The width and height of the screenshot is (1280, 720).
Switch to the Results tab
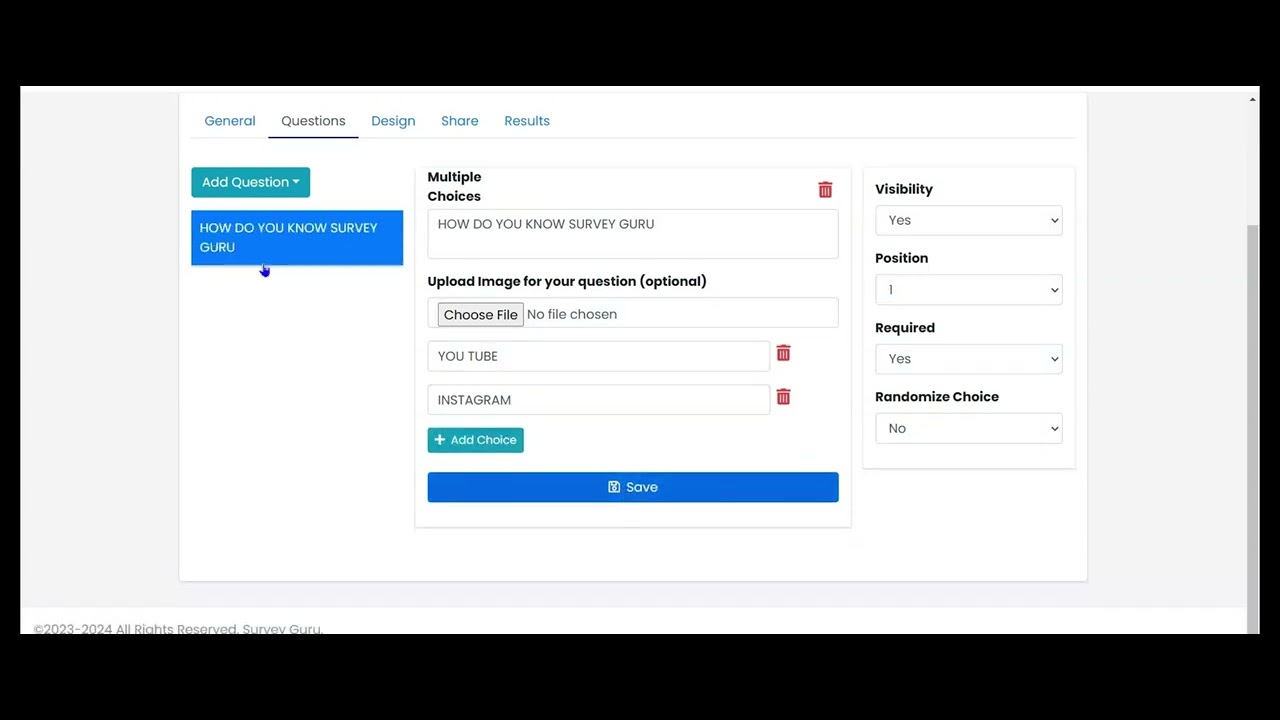click(x=527, y=121)
